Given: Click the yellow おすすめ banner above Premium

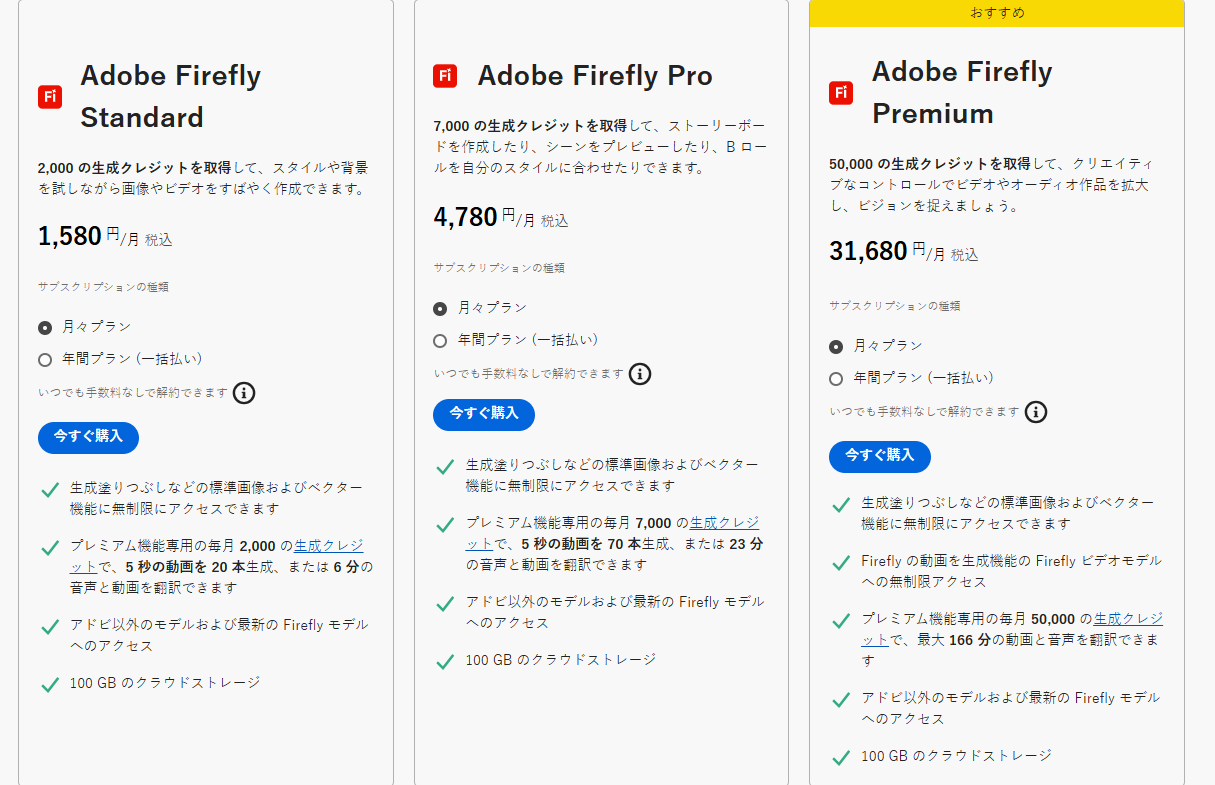Looking at the screenshot, I should click(996, 13).
